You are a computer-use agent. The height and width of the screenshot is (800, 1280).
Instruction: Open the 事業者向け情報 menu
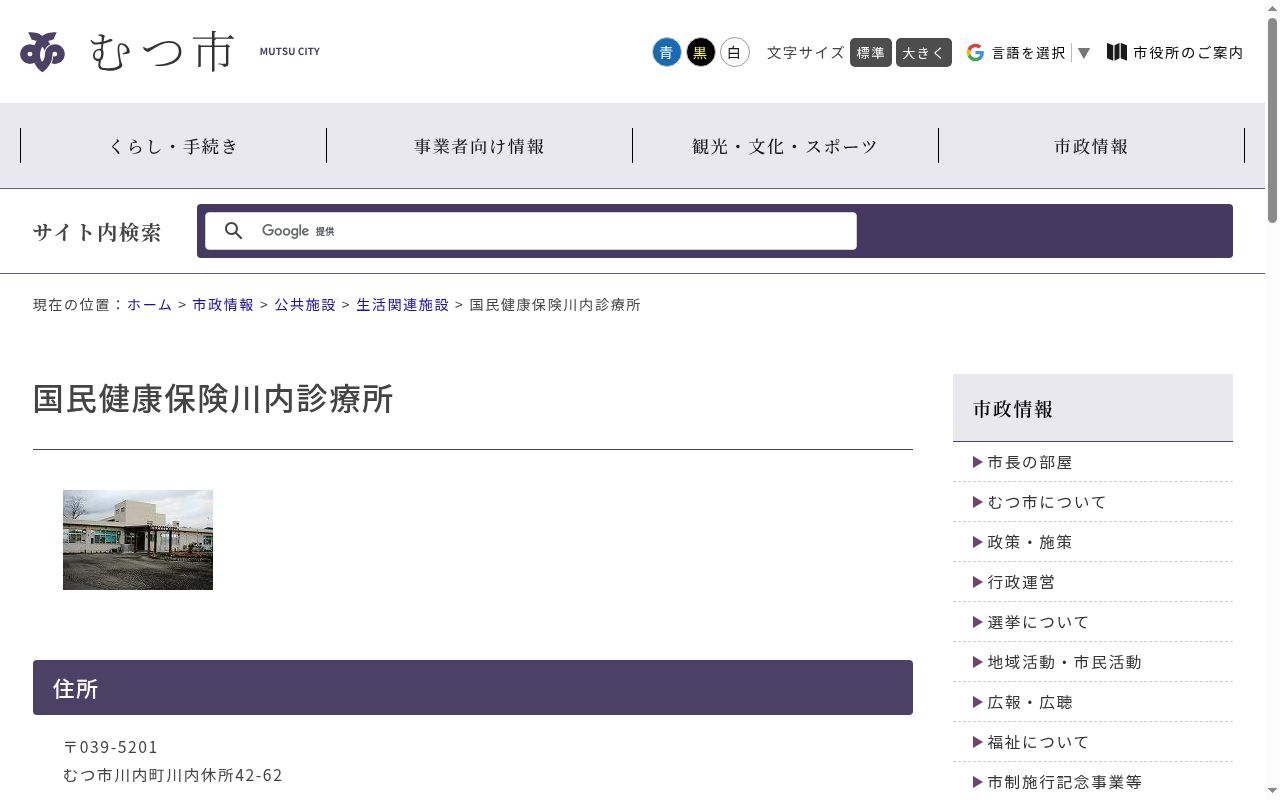(480, 146)
